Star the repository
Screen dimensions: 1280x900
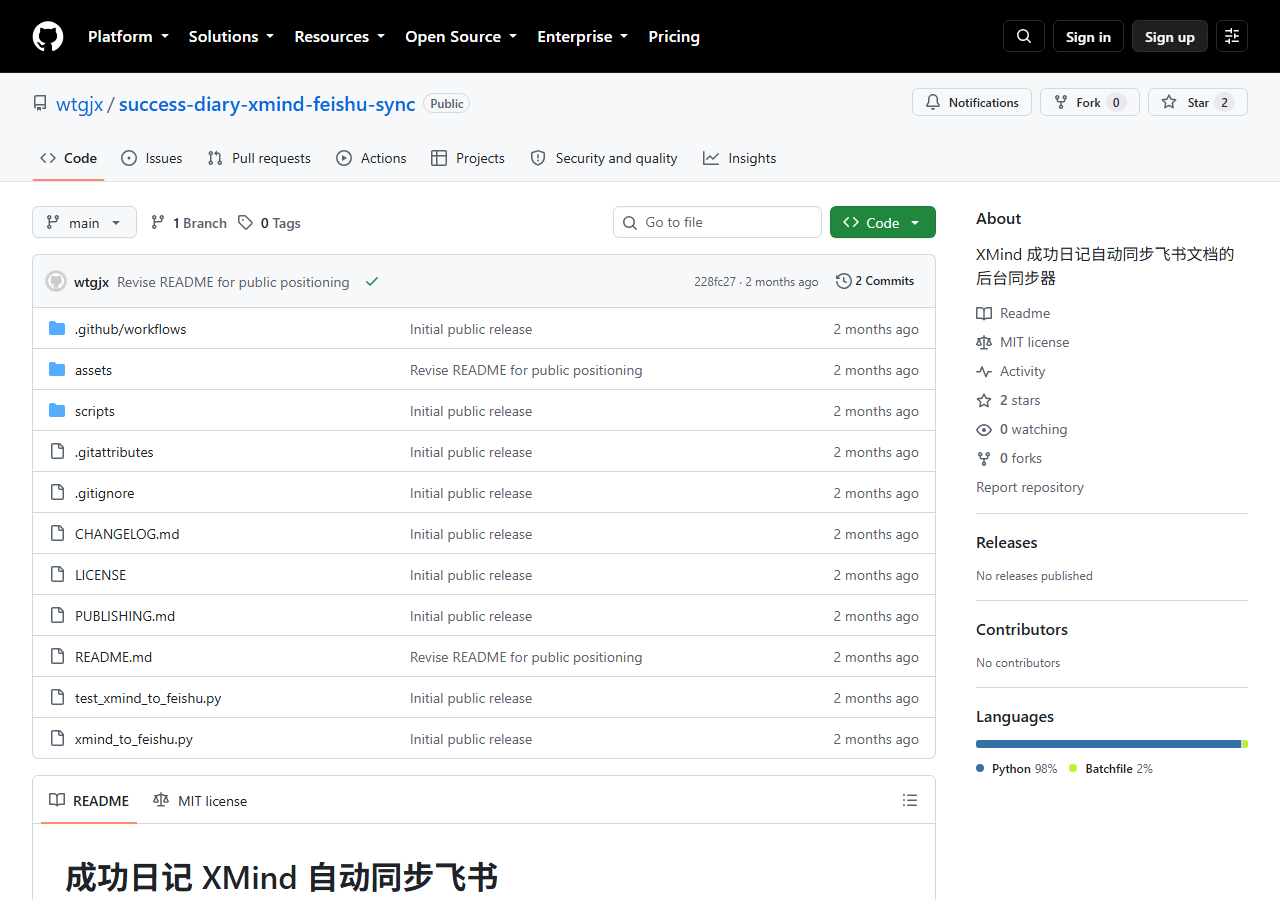tap(1198, 102)
